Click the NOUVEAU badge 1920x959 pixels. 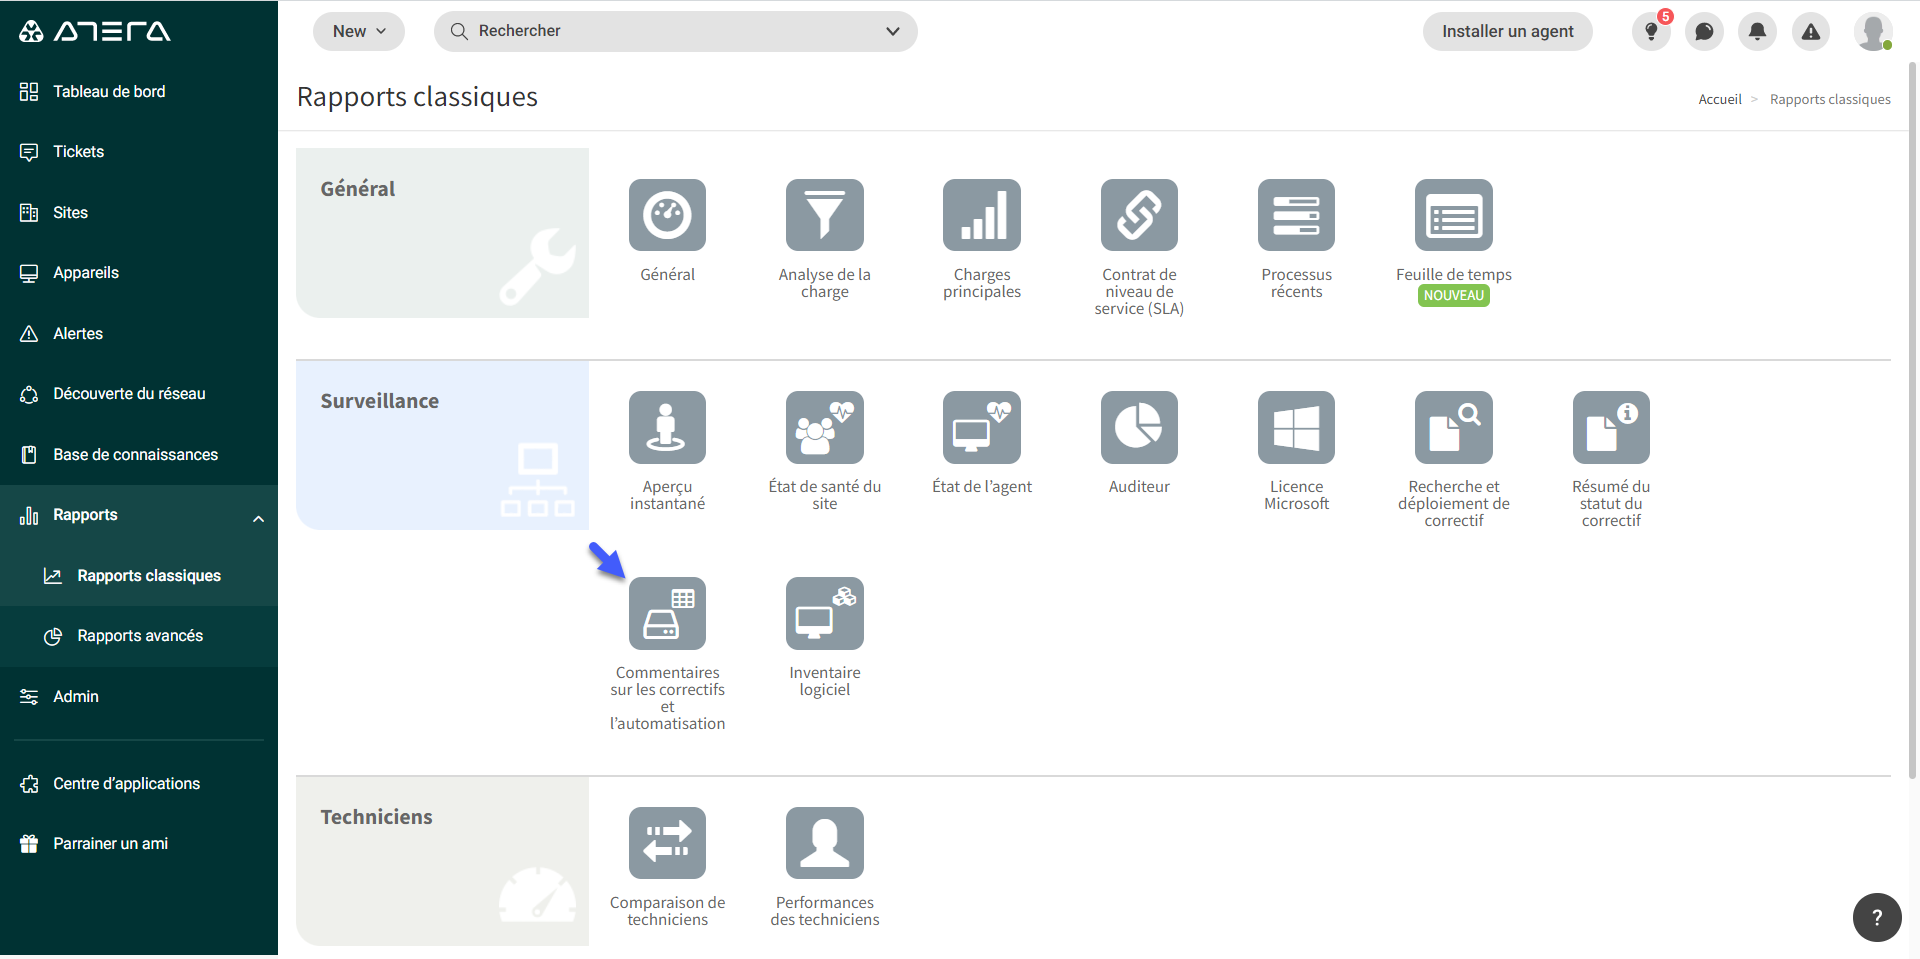tap(1453, 296)
